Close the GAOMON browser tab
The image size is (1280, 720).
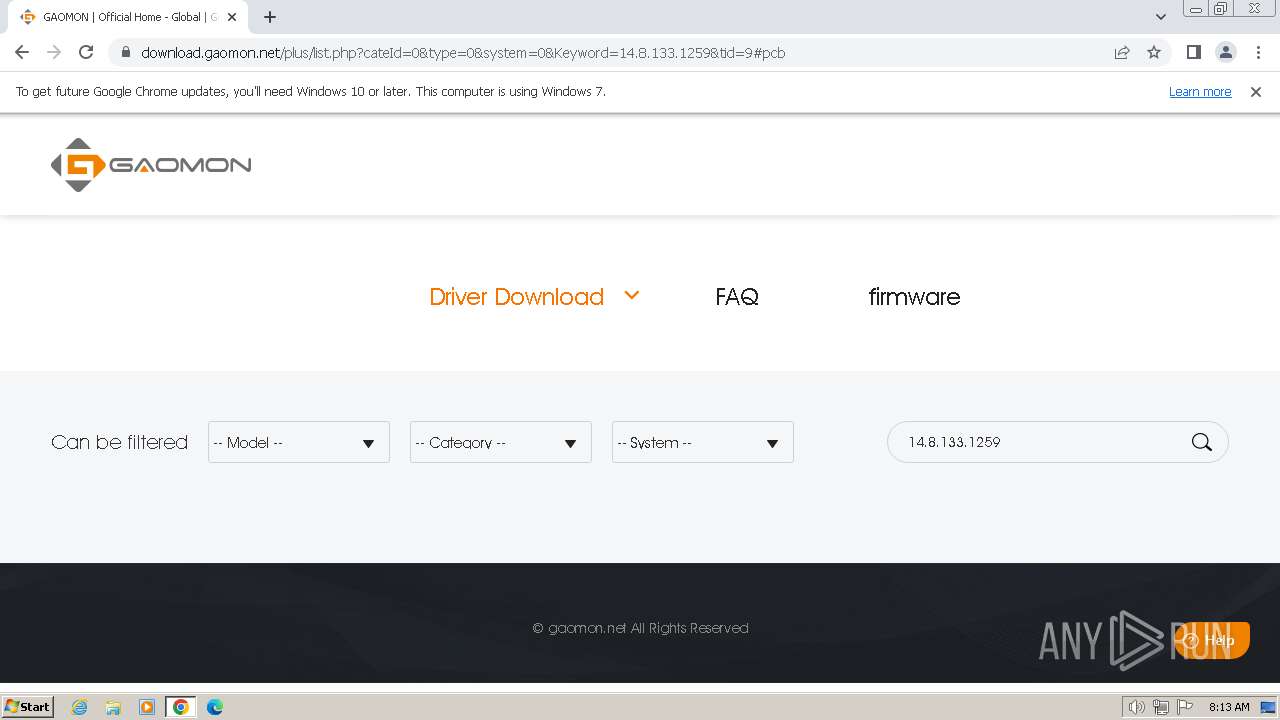[232, 17]
